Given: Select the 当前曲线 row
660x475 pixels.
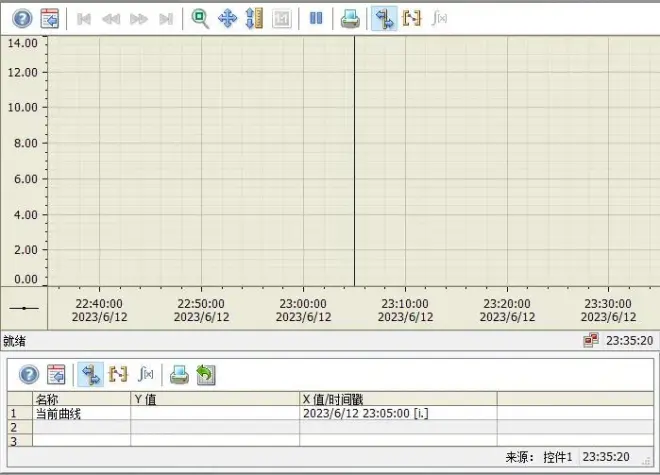Looking at the screenshot, I should click(x=330, y=413).
